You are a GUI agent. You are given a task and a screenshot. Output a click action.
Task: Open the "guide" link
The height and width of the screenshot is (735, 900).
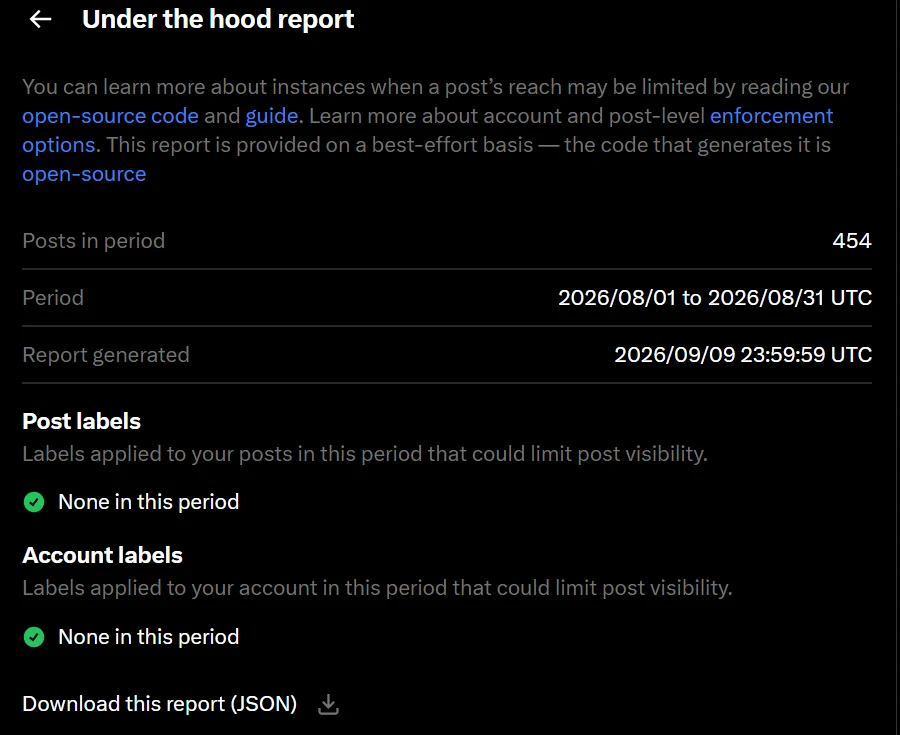271,116
